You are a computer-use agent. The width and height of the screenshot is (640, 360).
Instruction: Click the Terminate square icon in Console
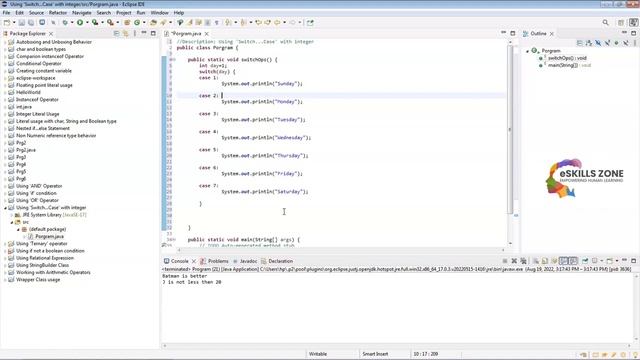[x=505, y=261]
